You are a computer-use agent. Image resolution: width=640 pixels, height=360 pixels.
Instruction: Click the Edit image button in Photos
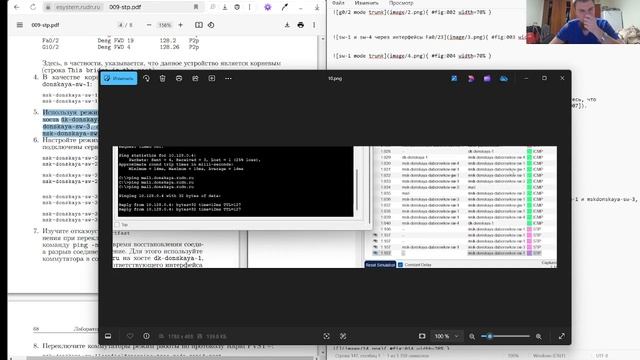(119, 78)
